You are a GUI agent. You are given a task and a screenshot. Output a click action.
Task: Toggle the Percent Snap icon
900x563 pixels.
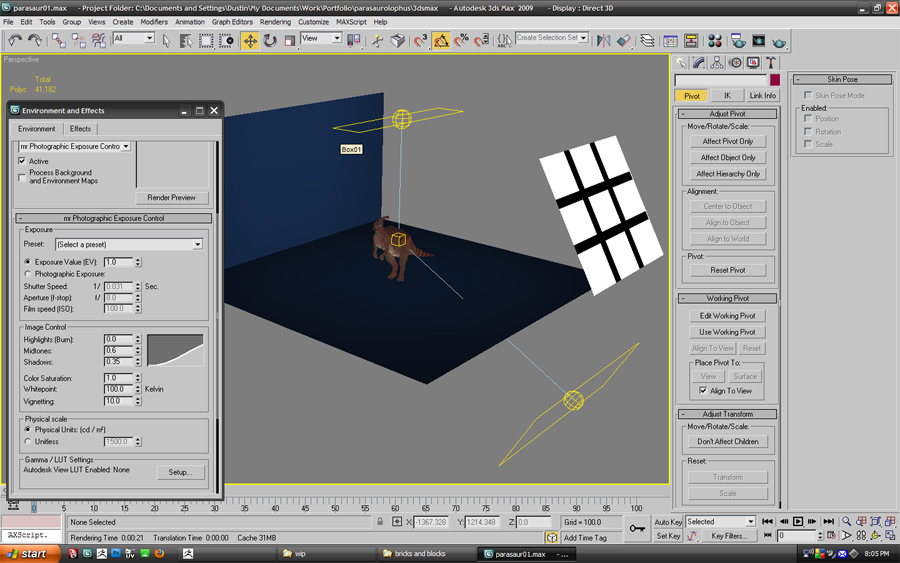(461, 40)
